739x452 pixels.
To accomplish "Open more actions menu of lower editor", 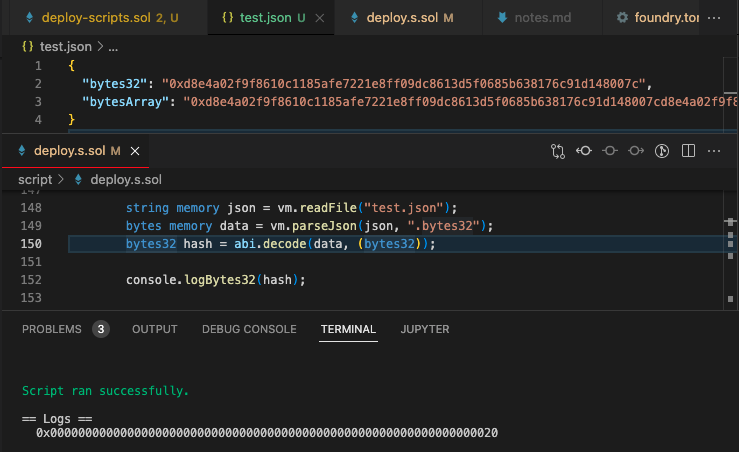I will [714, 151].
